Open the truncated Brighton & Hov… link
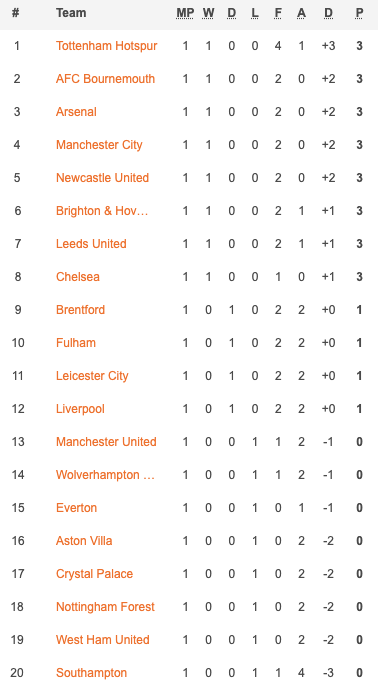 tap(102, 211)
